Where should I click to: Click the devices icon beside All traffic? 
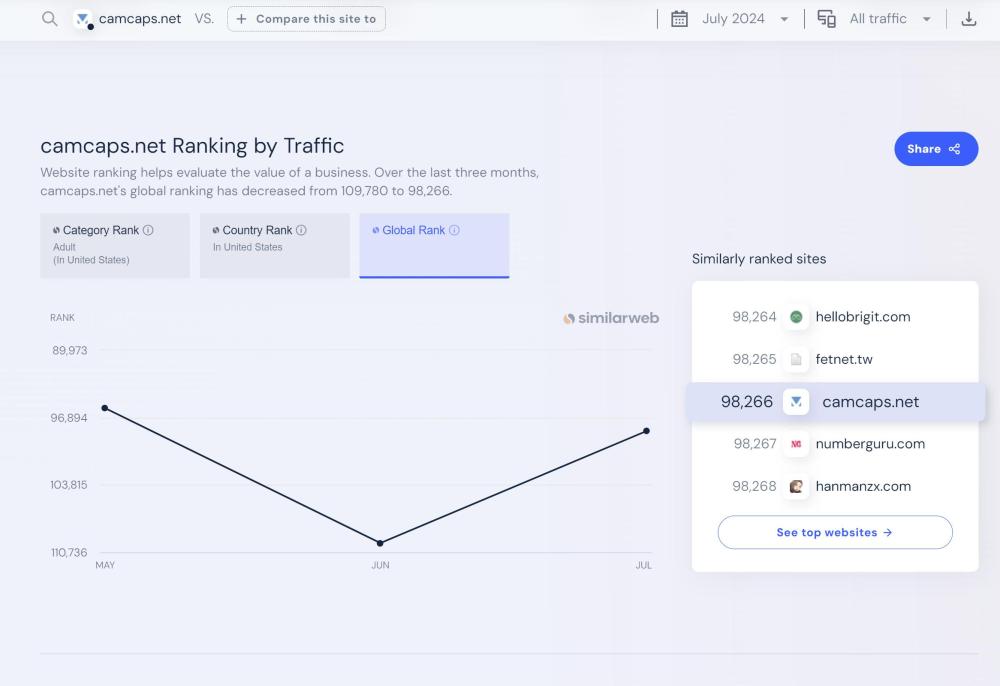[827, 19]
